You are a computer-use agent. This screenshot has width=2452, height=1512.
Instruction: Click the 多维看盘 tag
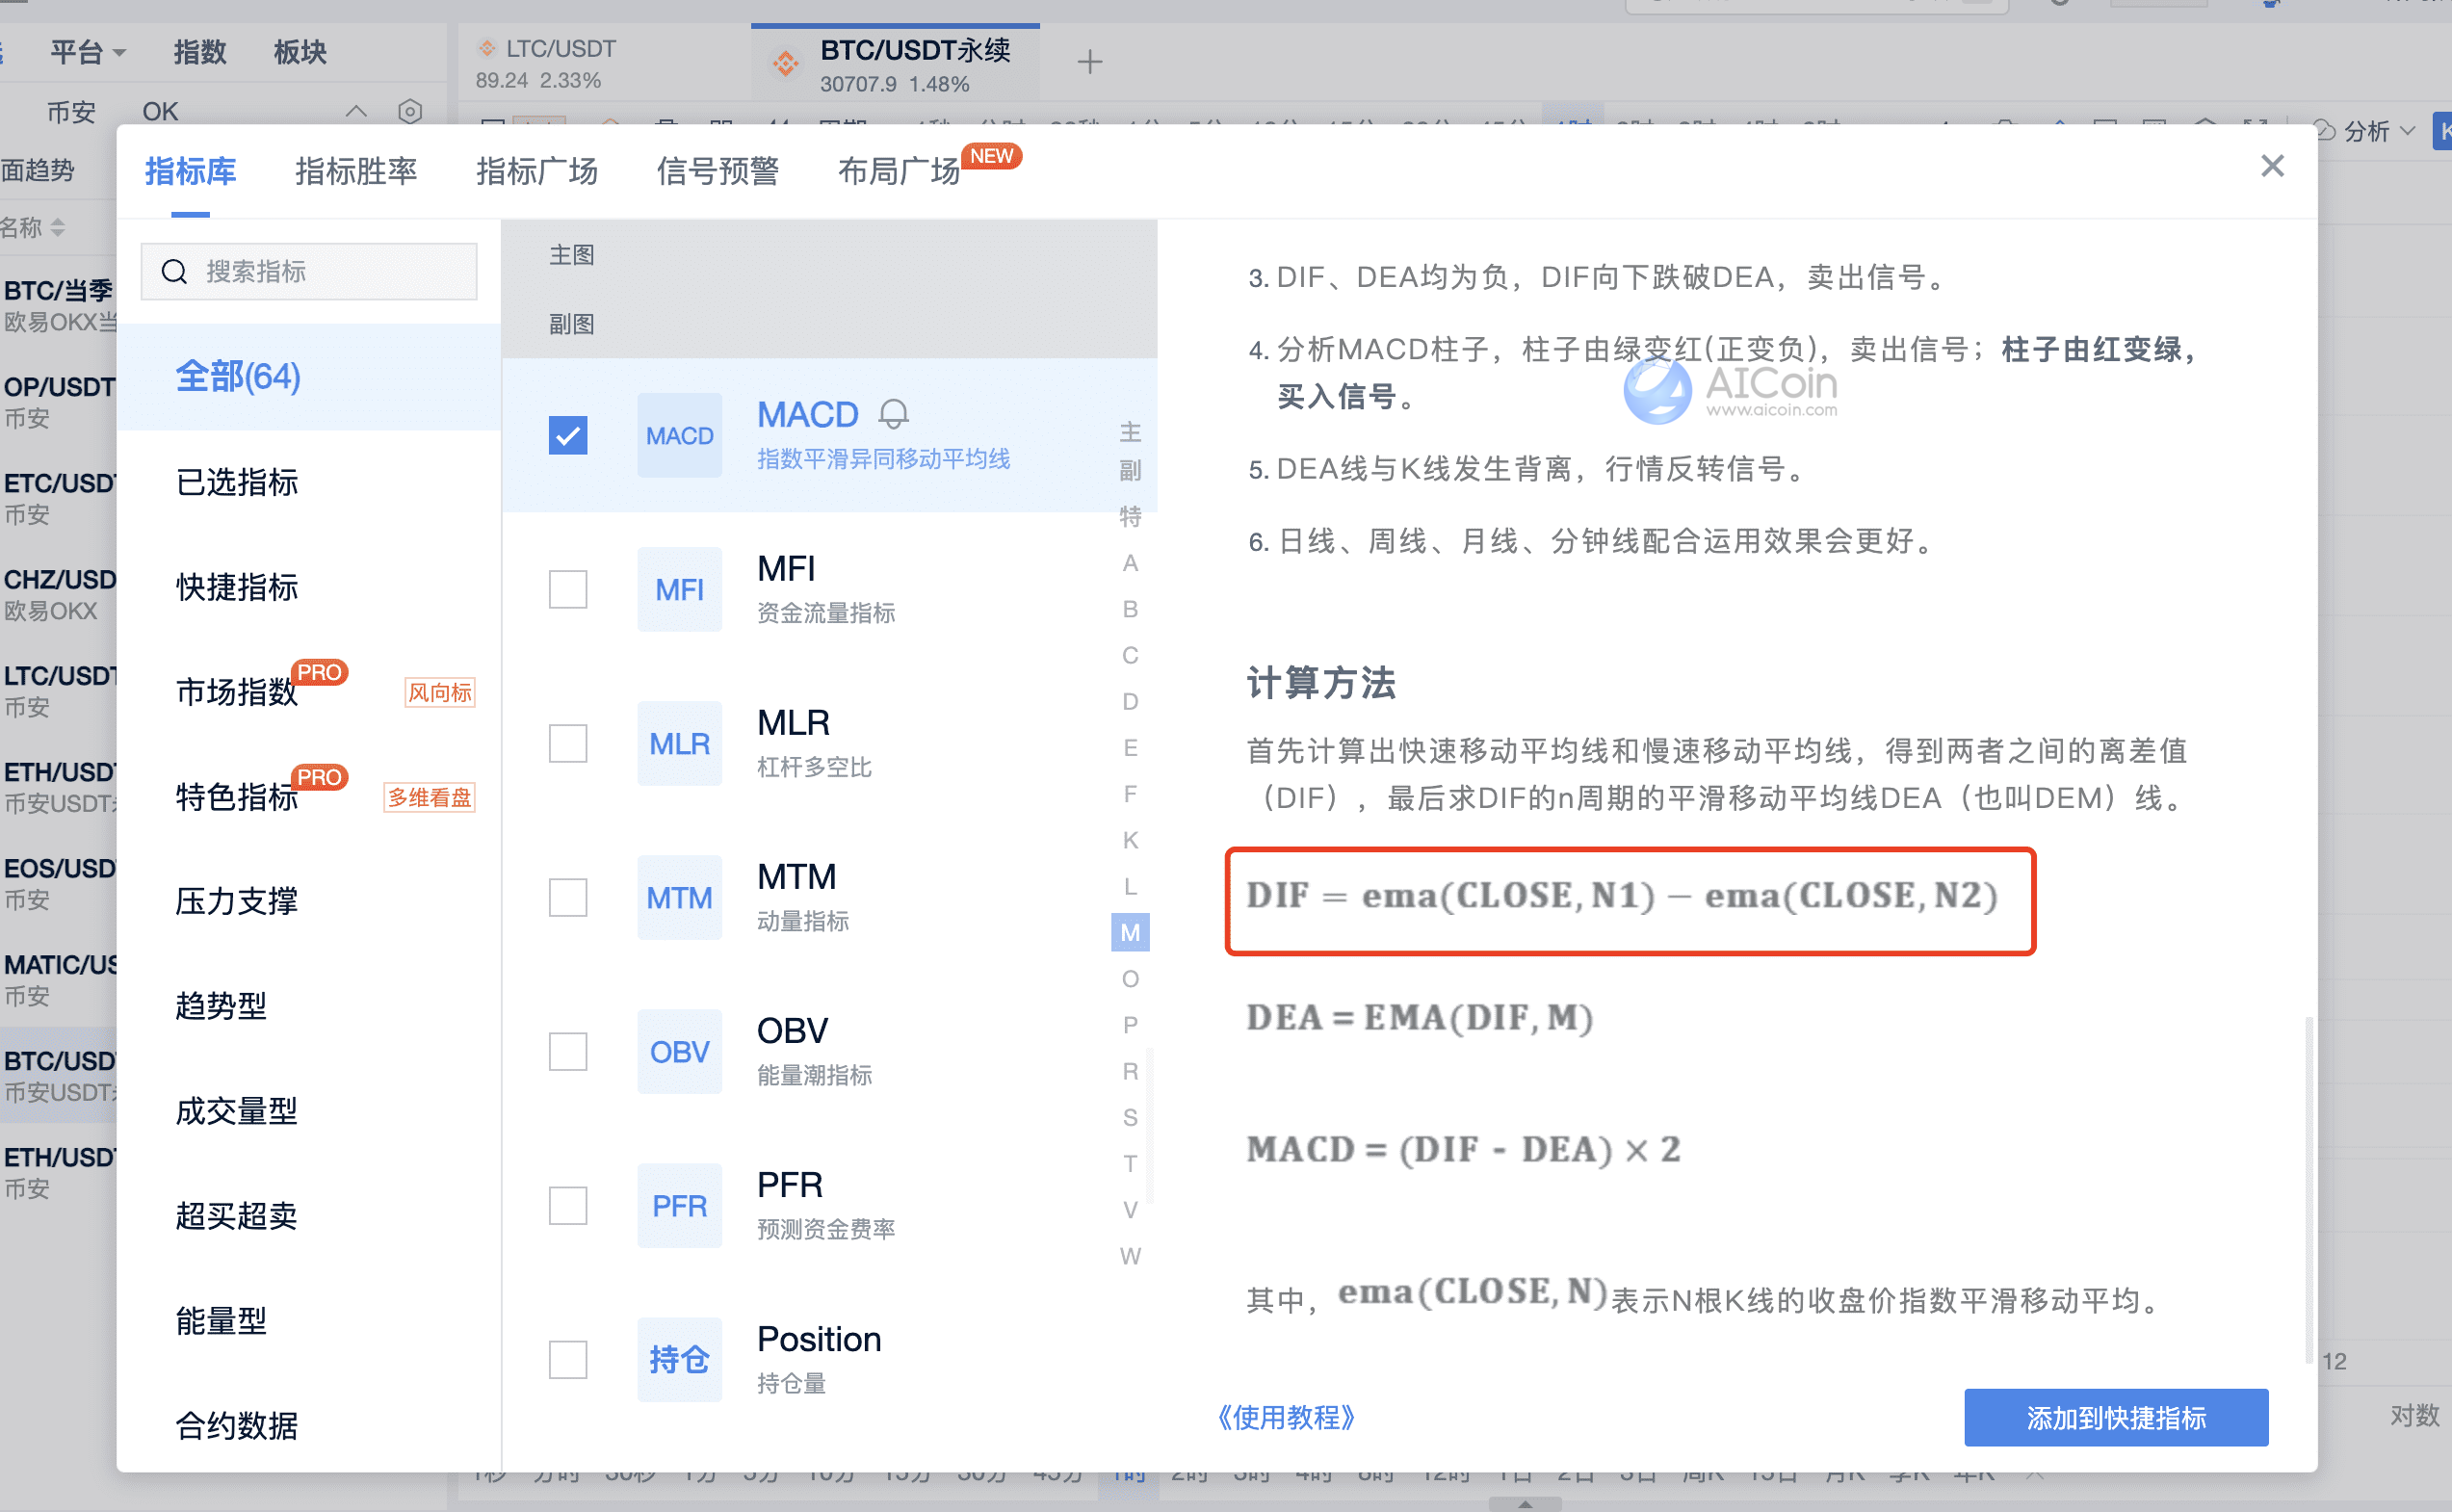point(429,798)
